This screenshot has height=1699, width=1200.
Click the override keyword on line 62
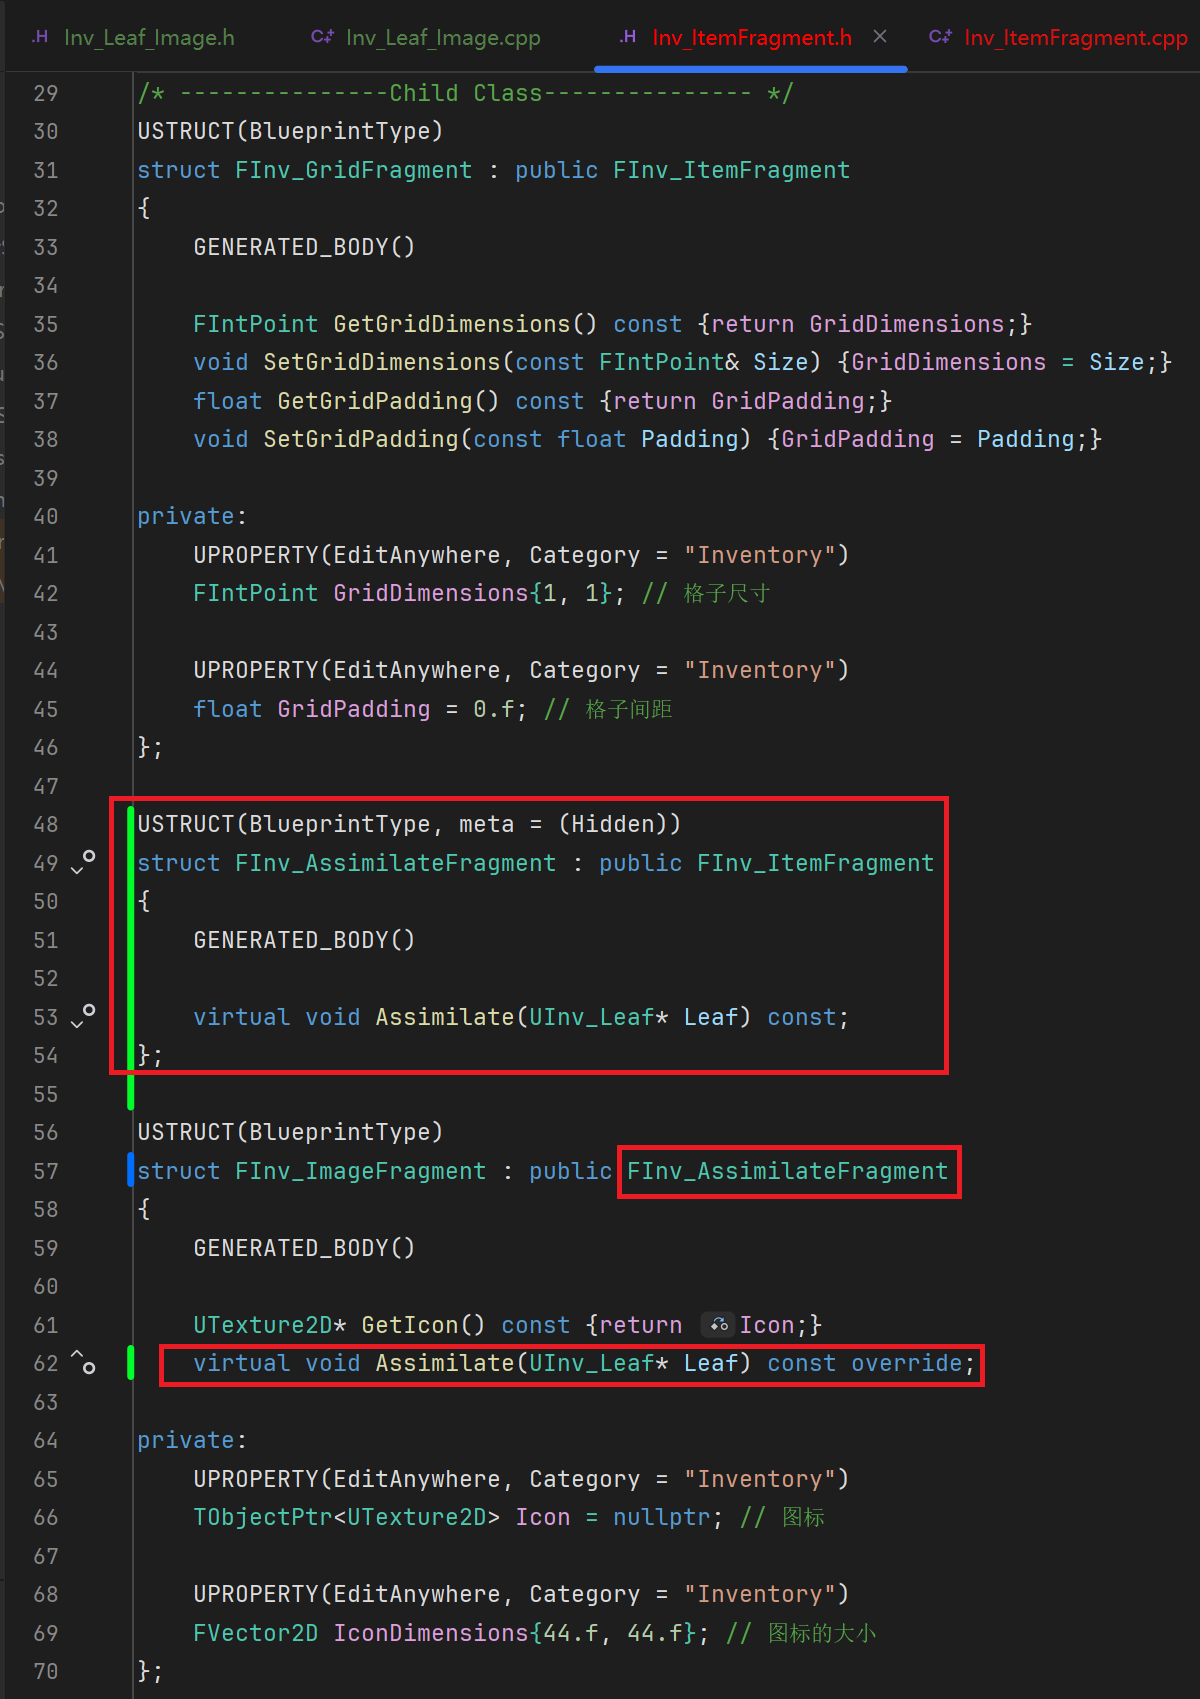pos(907,1363)
